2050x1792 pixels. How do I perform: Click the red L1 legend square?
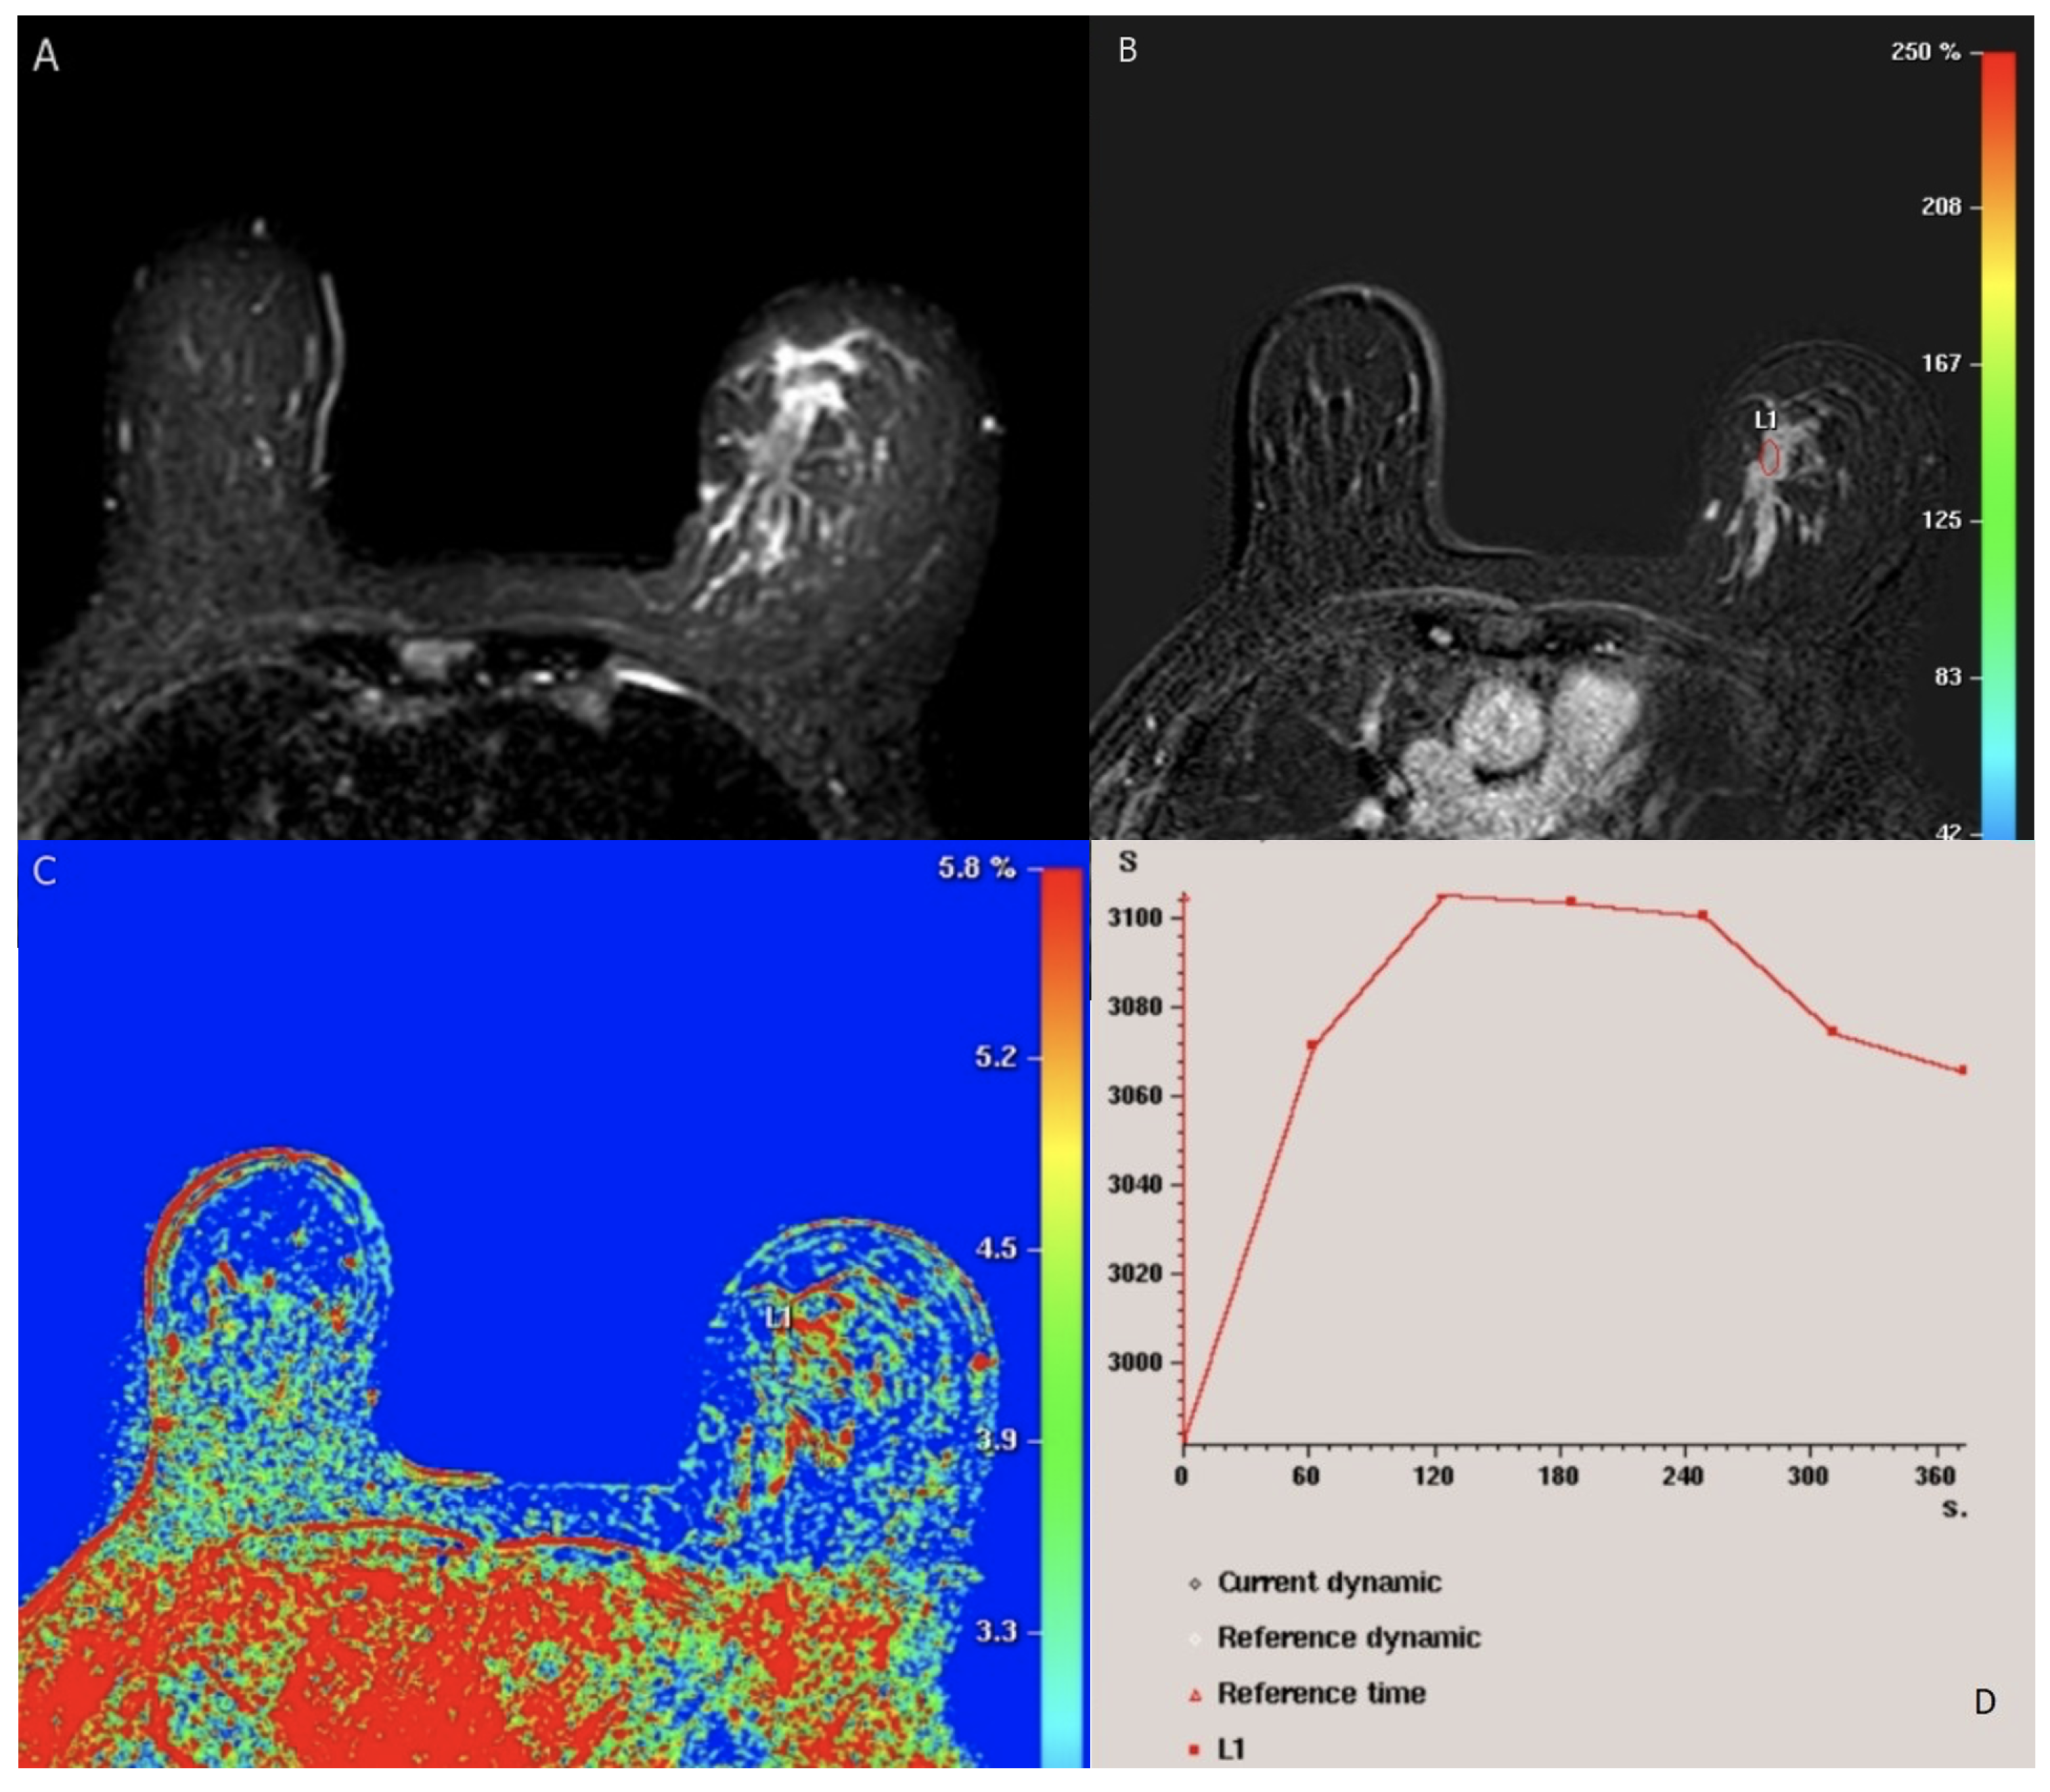(1194, 1750)
